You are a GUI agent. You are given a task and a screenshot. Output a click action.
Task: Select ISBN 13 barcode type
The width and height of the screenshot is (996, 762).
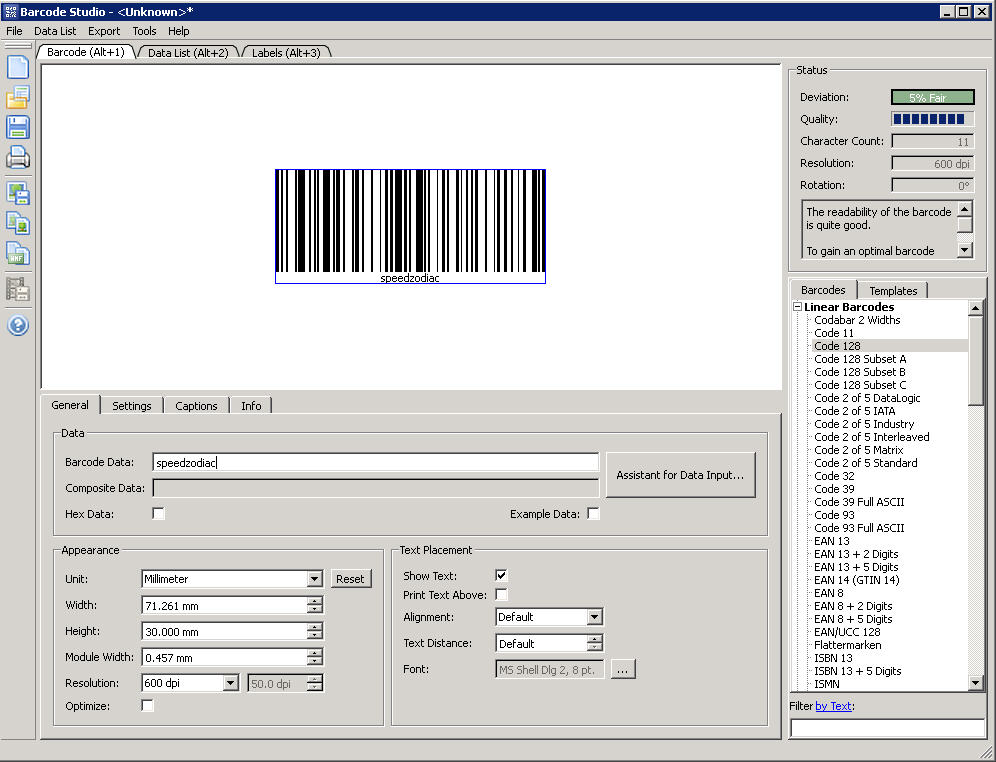(833, 658)
